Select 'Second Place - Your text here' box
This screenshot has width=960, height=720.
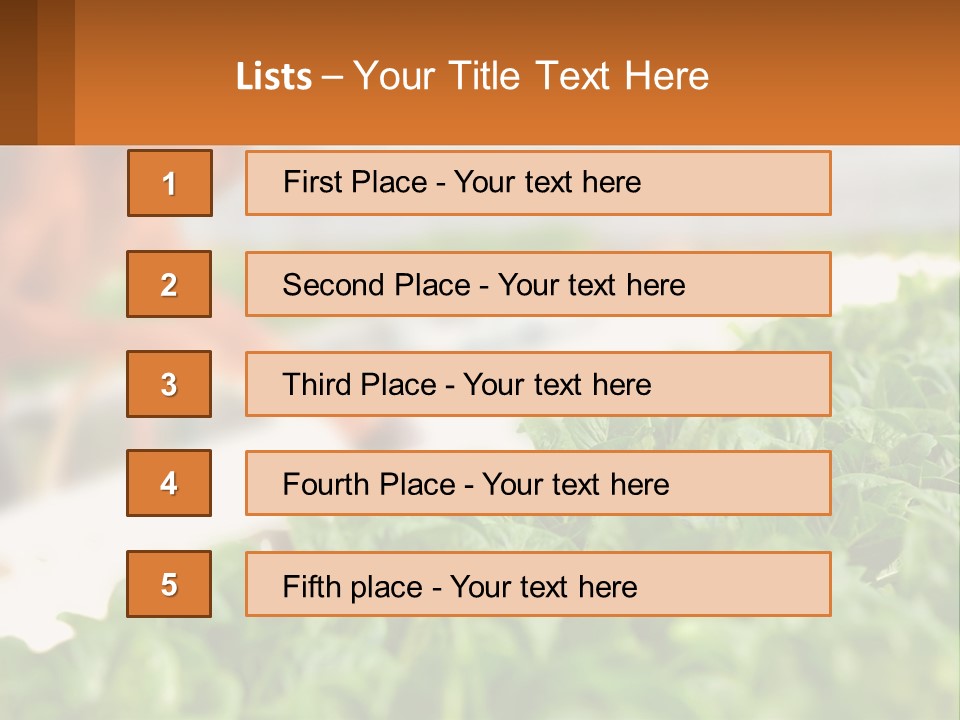click(538, 284)
